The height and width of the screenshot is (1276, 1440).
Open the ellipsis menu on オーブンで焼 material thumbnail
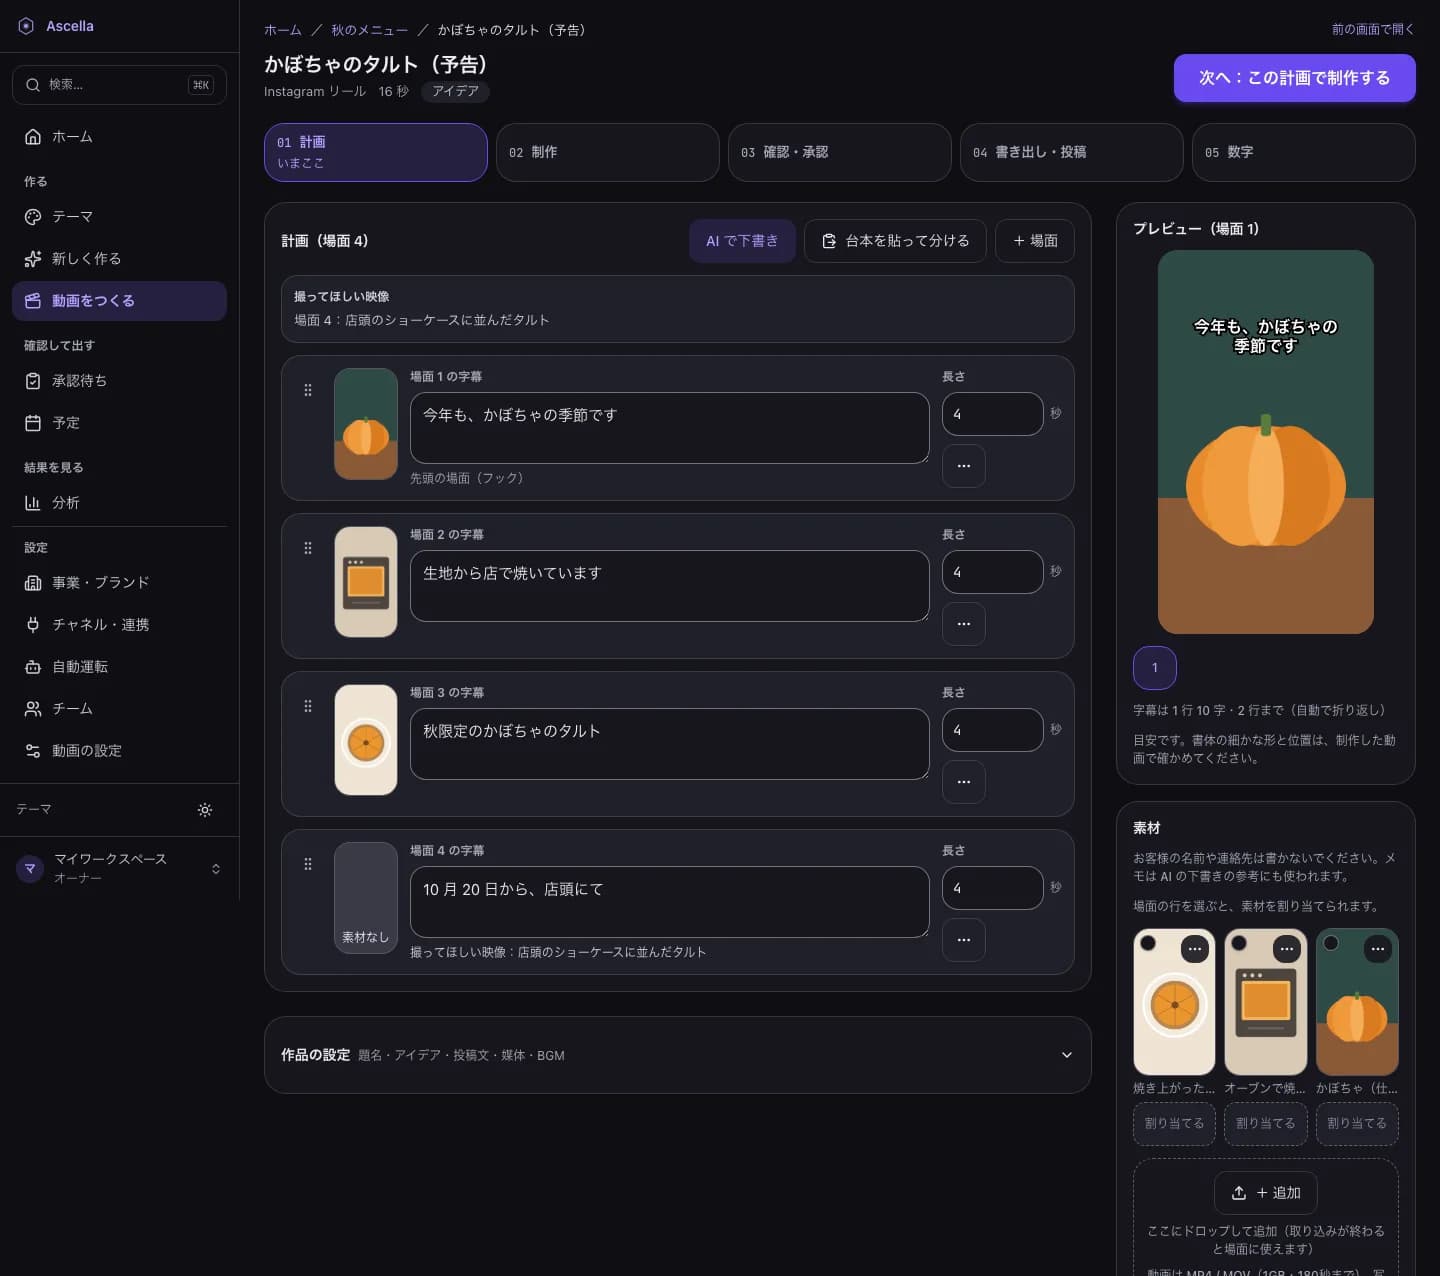click(1287, 948)
